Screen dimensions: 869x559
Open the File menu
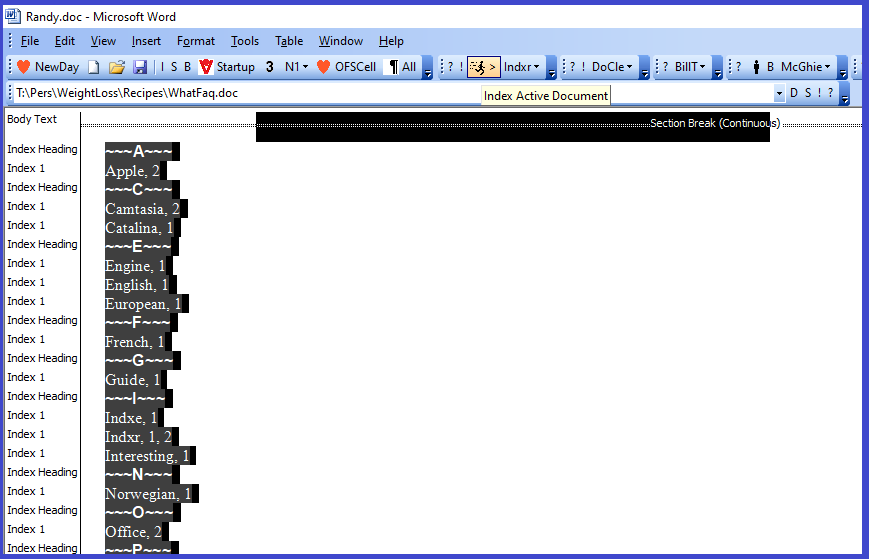click(30, 41)
